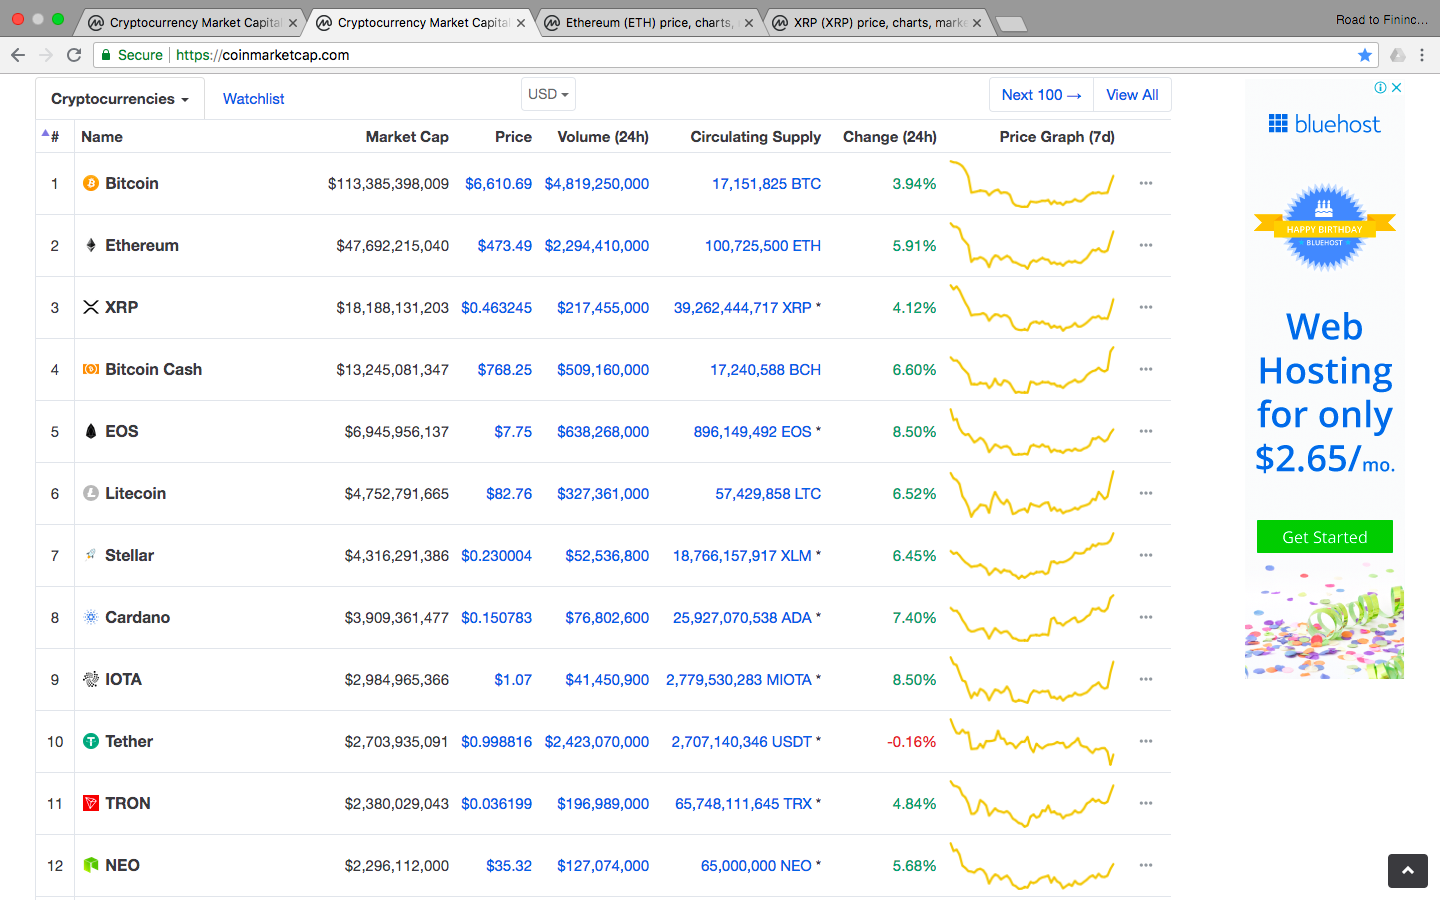The width and height of the screenshot is (1440, 900).
Task: Click IOTA market cap $2,984,965,366
Action: pyautogui.click(x=397, y=679)
